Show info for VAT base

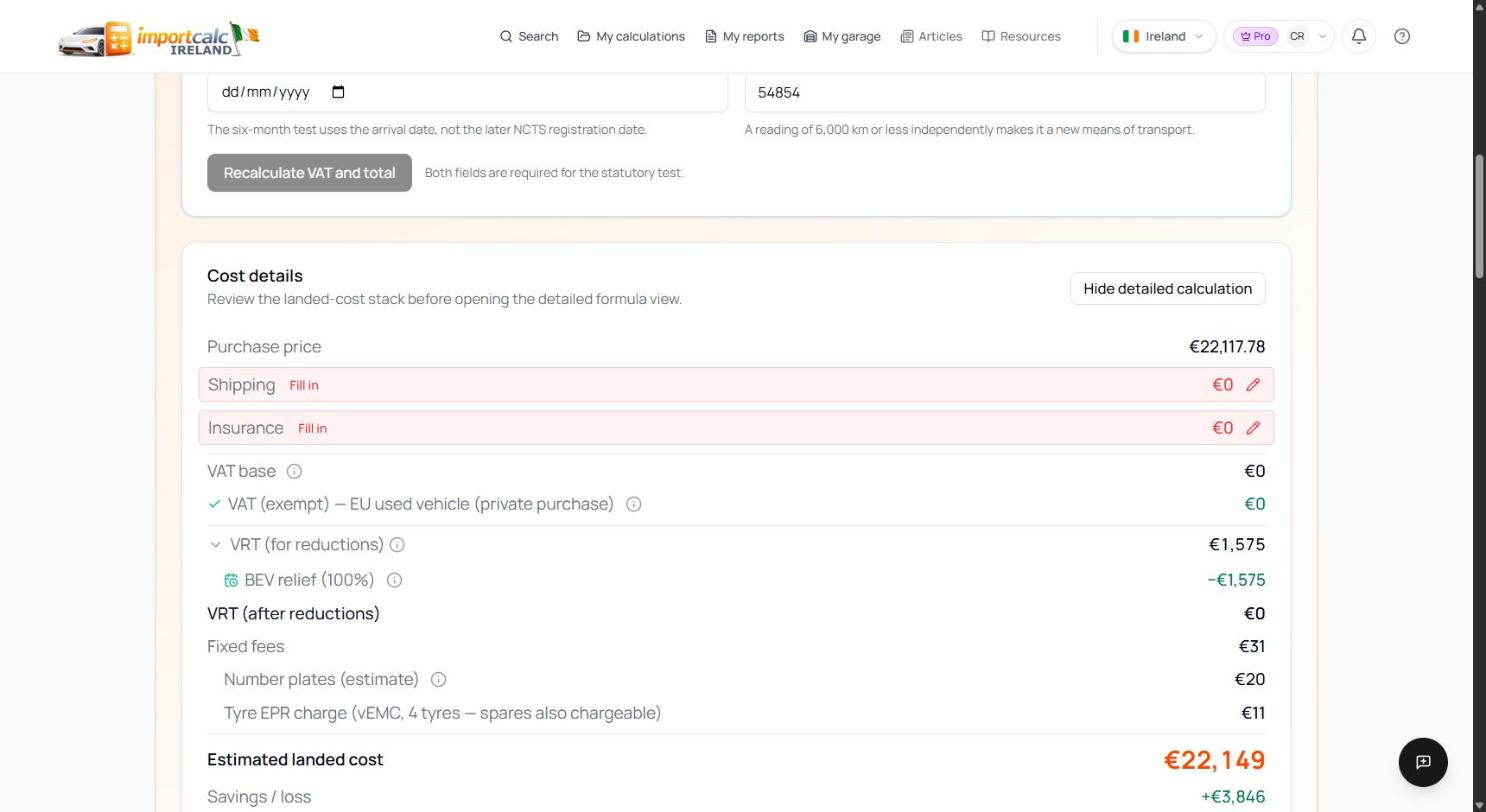pyautogui.click(x=294, y=471)
